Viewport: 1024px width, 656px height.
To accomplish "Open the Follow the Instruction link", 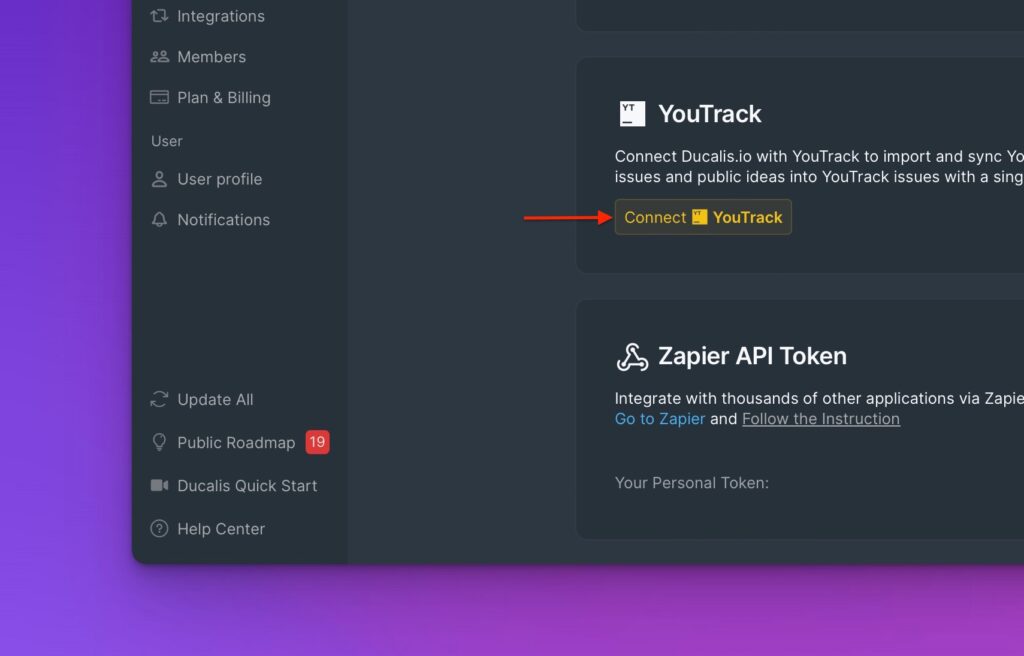I will pyautogui.click(x=821, y=419).
